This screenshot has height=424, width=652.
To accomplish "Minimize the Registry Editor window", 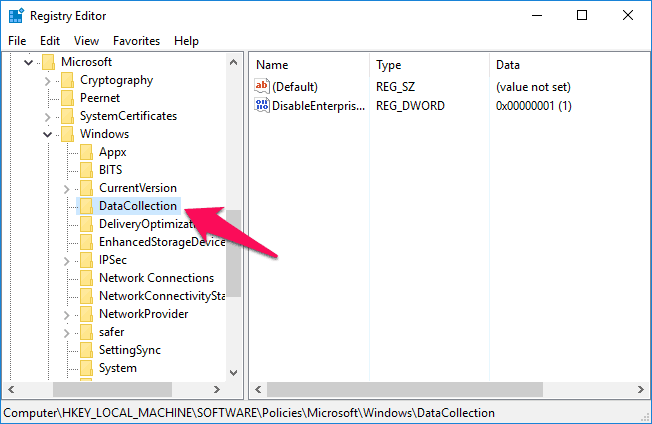I will tap(537, 15).
